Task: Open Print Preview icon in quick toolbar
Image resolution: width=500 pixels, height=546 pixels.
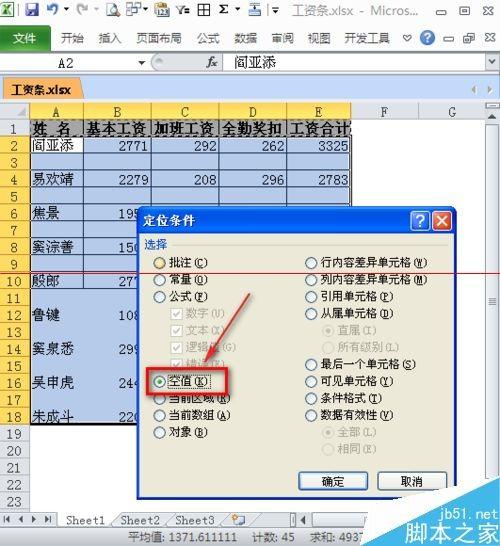Action: pyautogui.click(x=112, y=10)
